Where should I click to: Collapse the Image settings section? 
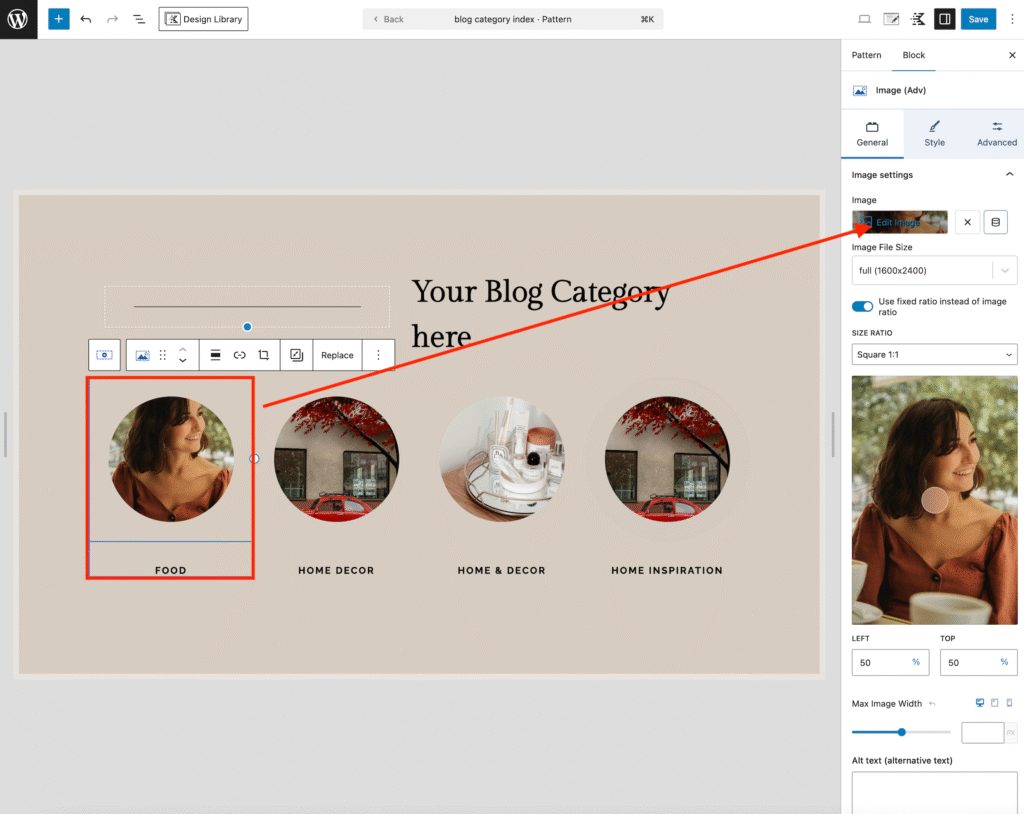click(1009, 175)
